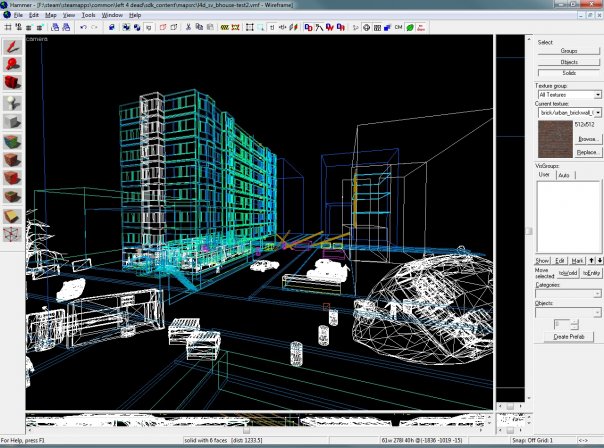This screenshot has width=604, height=448.
Task: Open the View menu
Action: pos(69,15)
